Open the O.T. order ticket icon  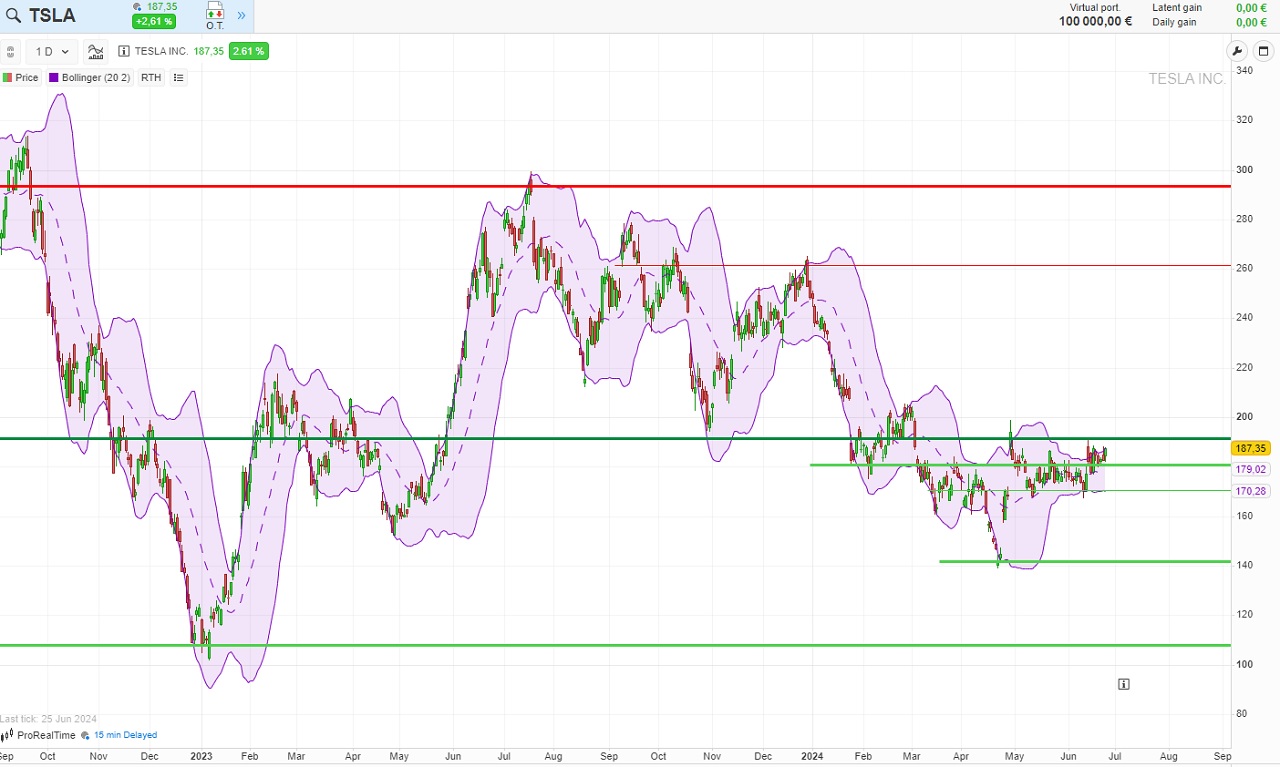point(215,15)
